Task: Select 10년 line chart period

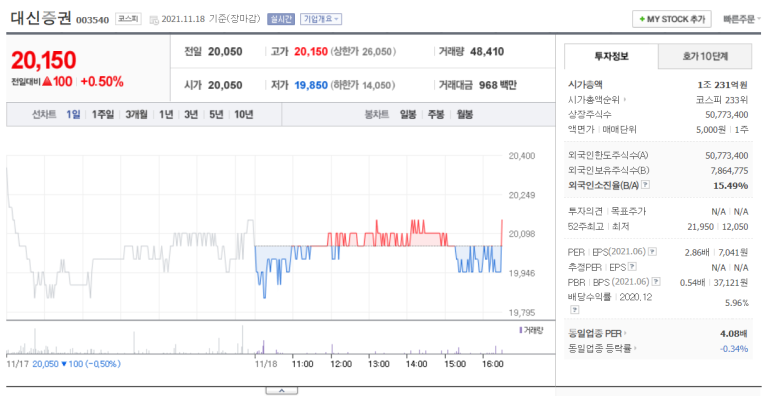Action: (244, 114)
